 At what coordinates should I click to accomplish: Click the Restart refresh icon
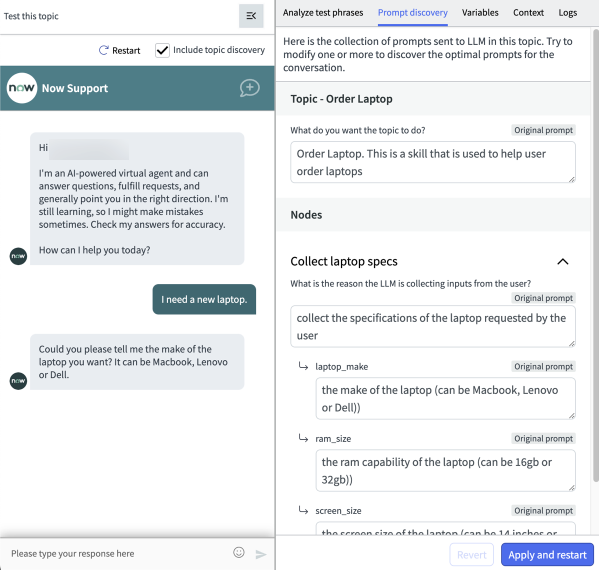tap(104, 50)
